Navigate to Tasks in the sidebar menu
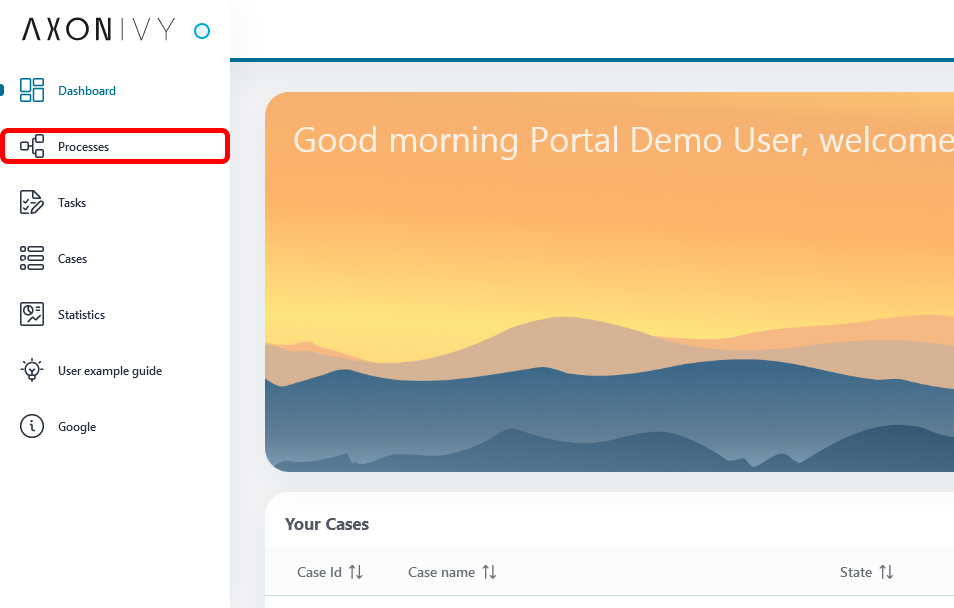954x608 pixels. point(71,202)
